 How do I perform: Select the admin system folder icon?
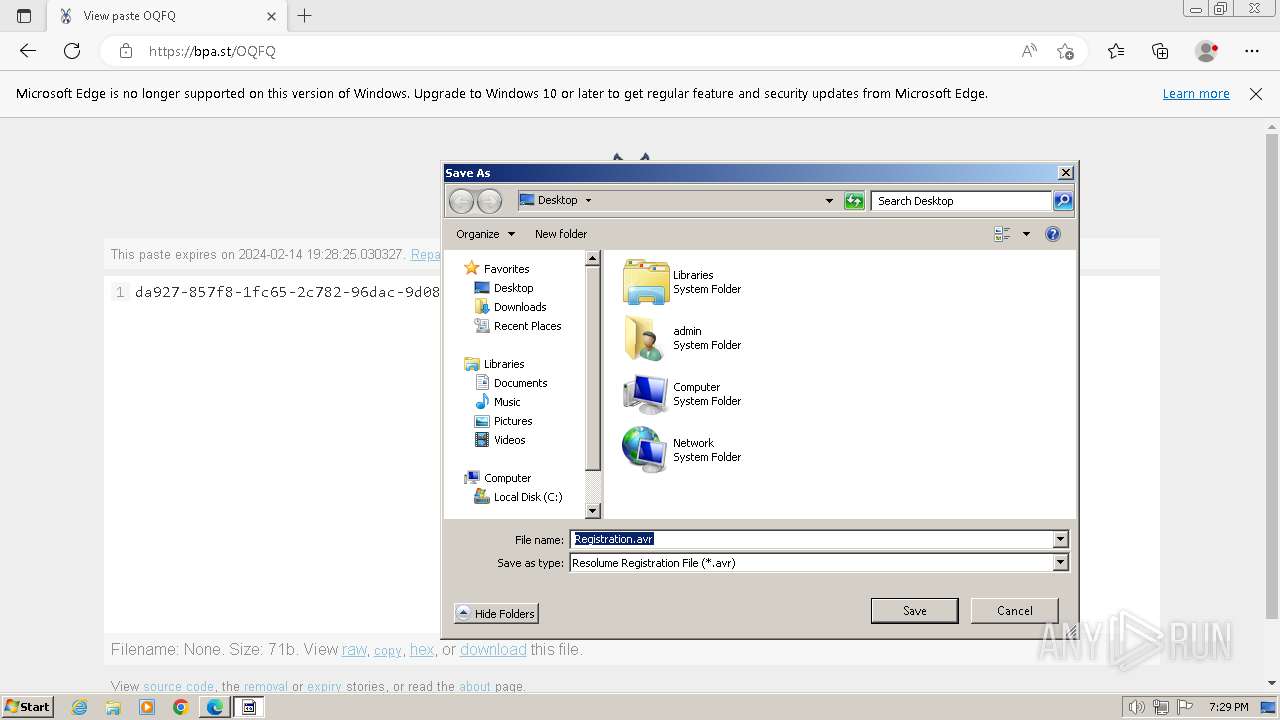click(645, 338)
